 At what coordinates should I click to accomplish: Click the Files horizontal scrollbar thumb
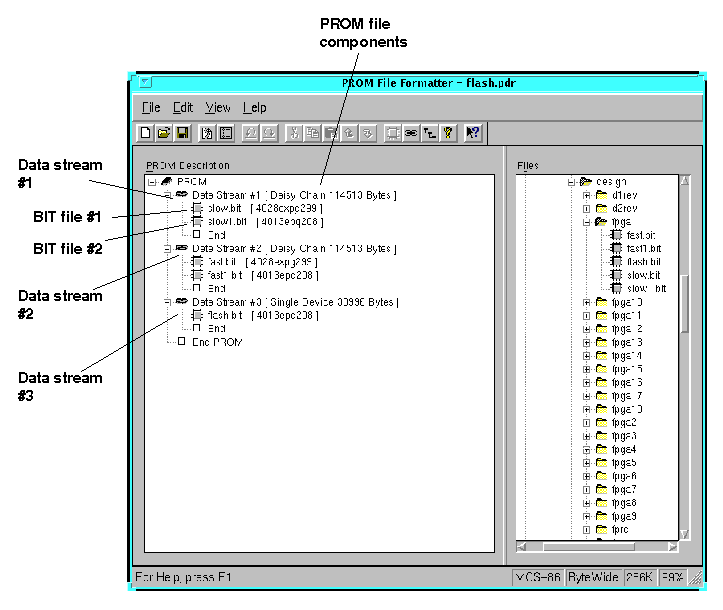tap(589, 547)
